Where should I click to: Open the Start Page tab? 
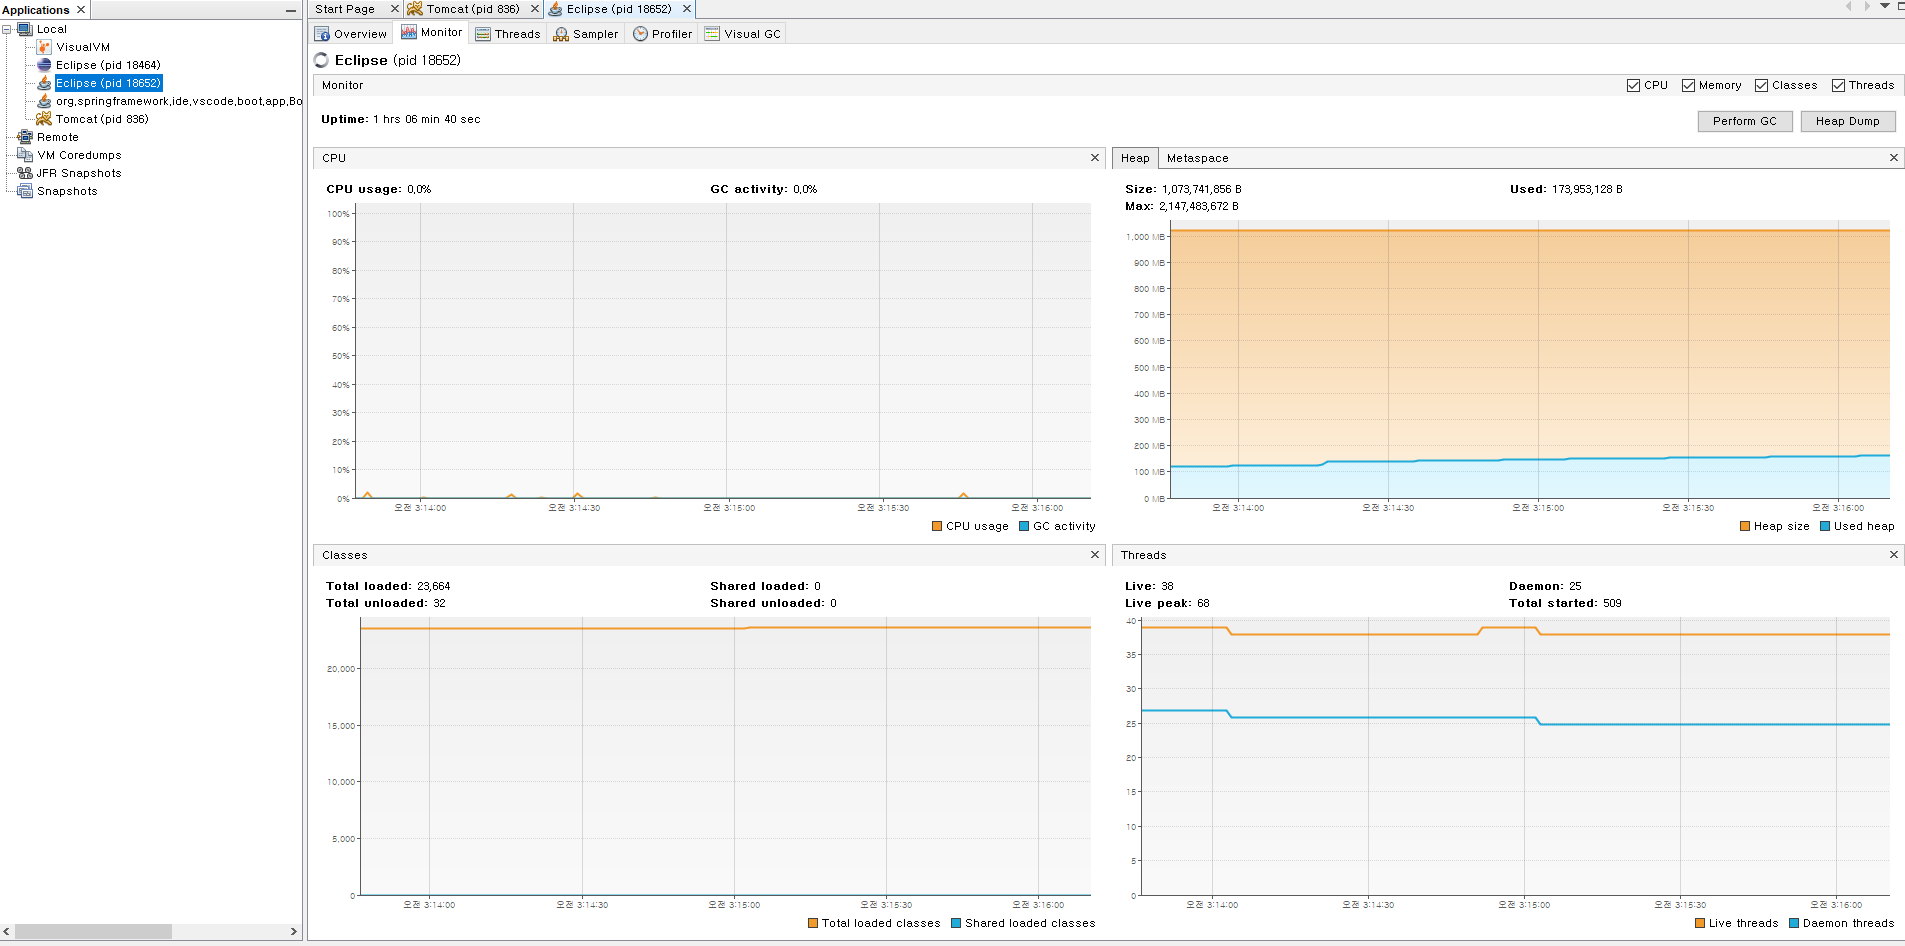coord(345,9)
